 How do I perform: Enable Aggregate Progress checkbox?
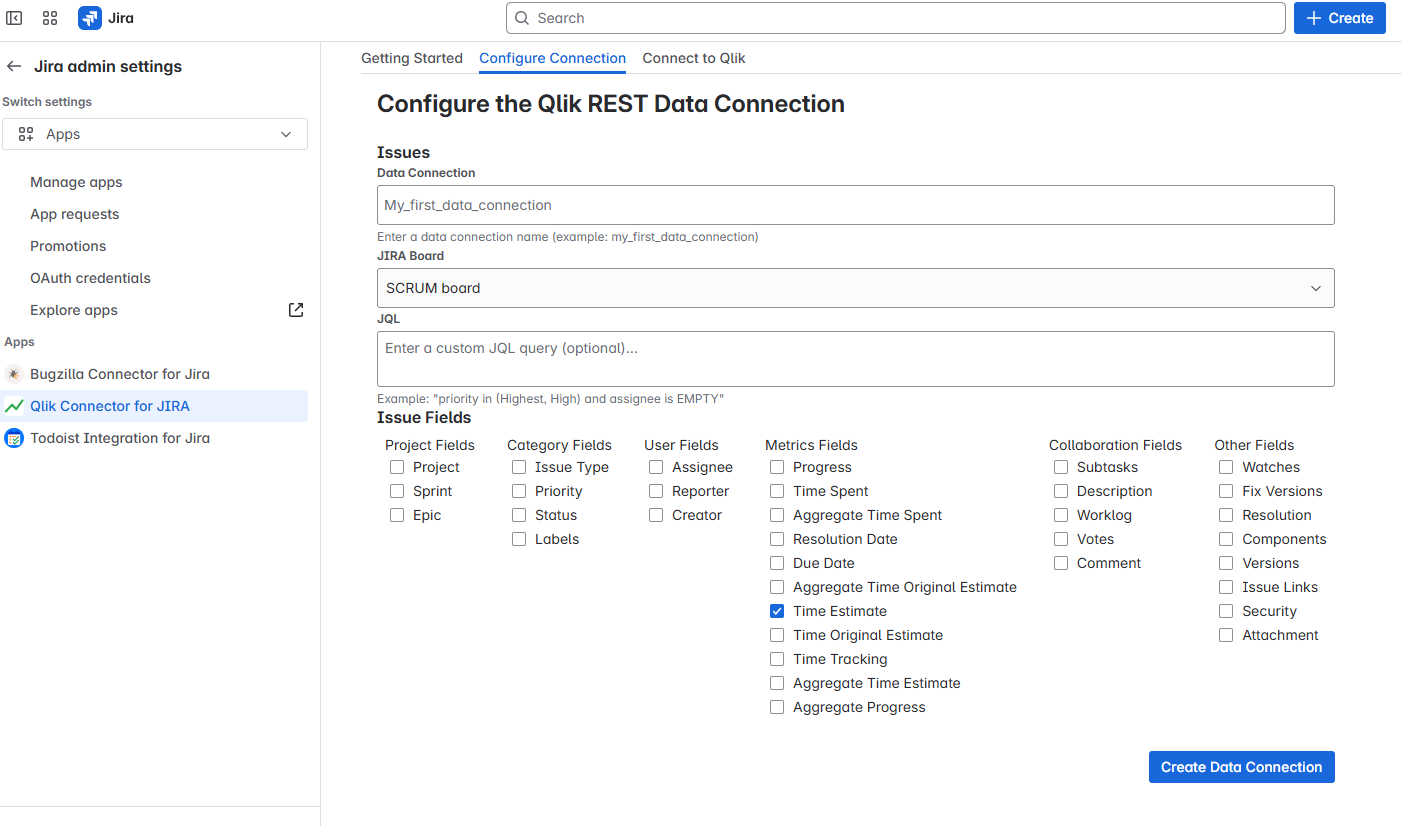point(777,707)
